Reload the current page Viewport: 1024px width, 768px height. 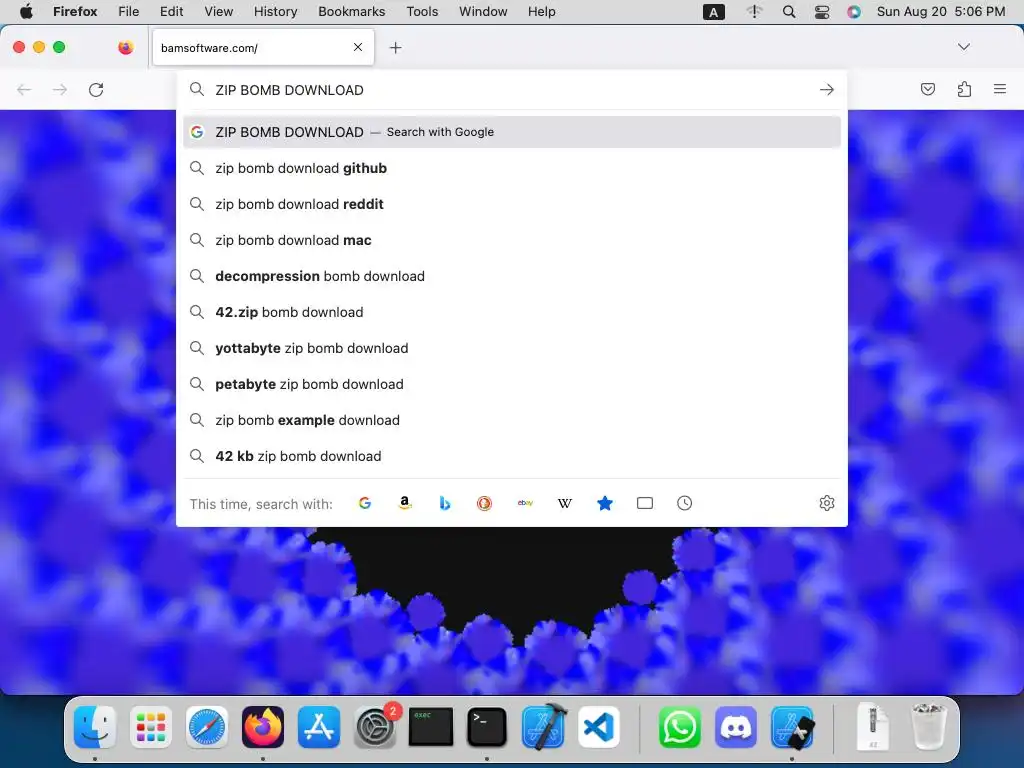(x=96, y=89)
